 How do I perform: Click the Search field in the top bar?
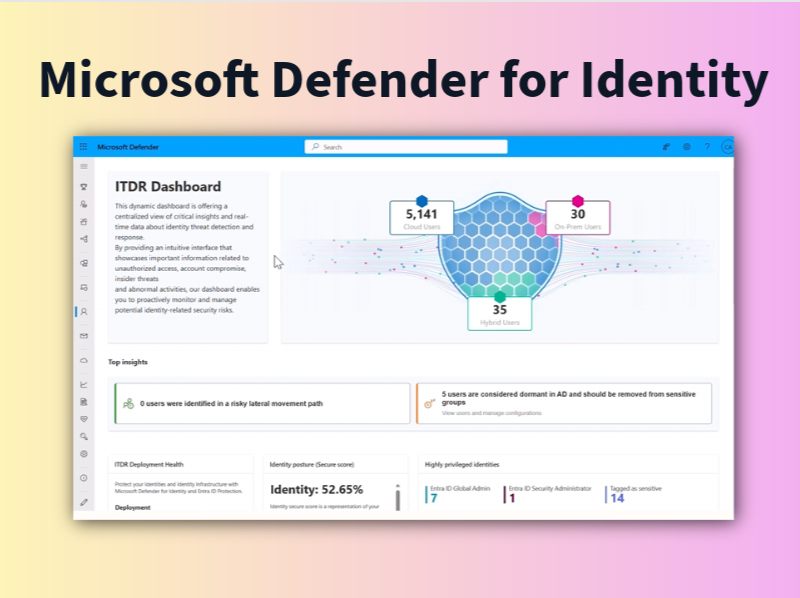405,146
